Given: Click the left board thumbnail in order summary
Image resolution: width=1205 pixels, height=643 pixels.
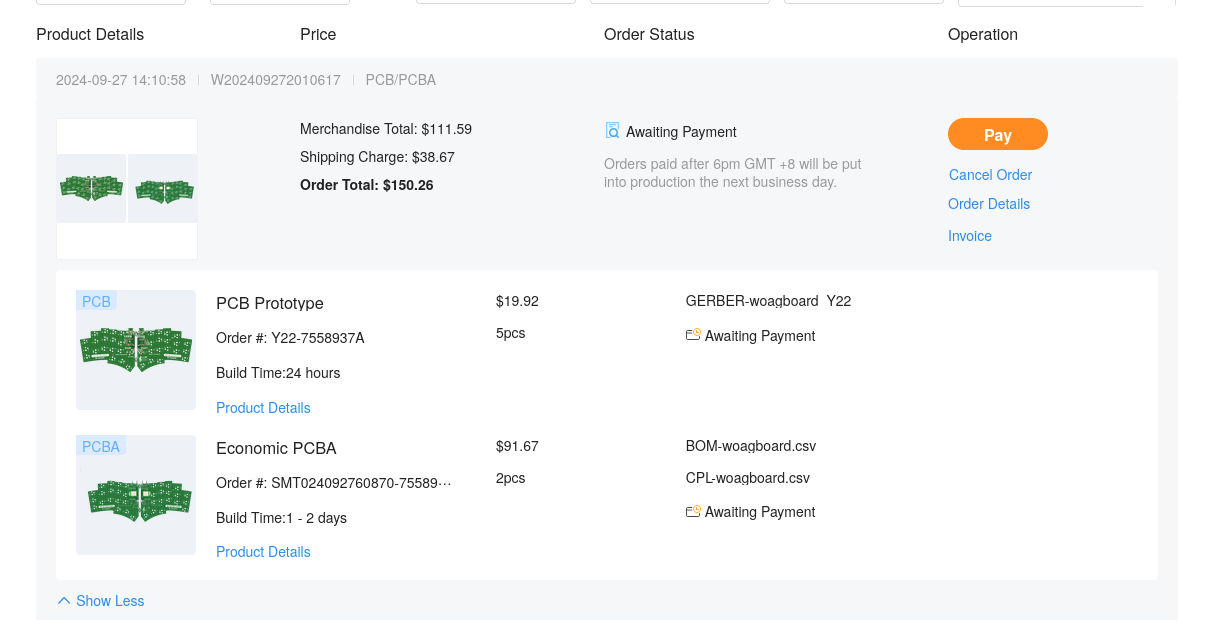Looking at the screenshot, I should 91,188.
